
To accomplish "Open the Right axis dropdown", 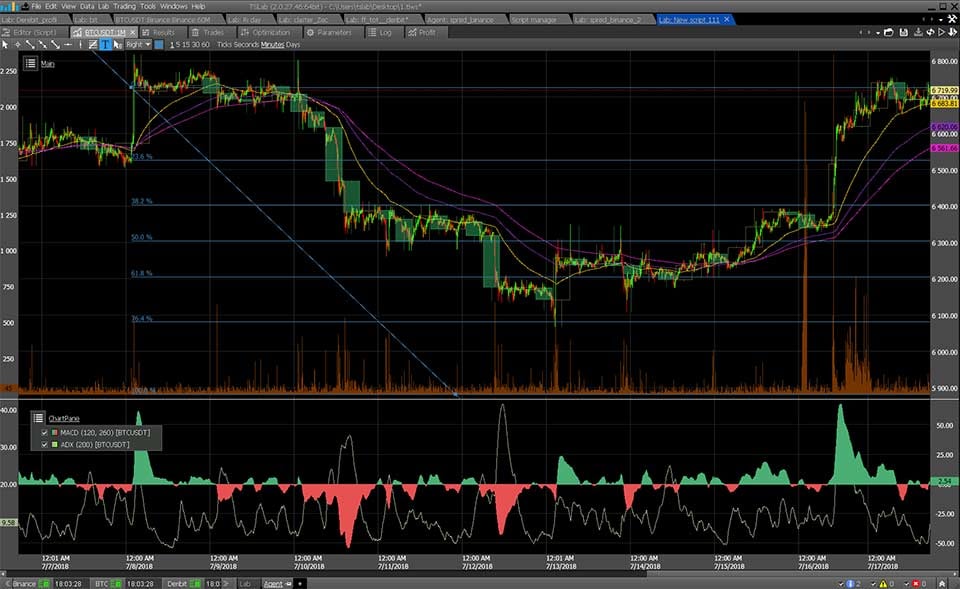I will [x=137, y=45].
